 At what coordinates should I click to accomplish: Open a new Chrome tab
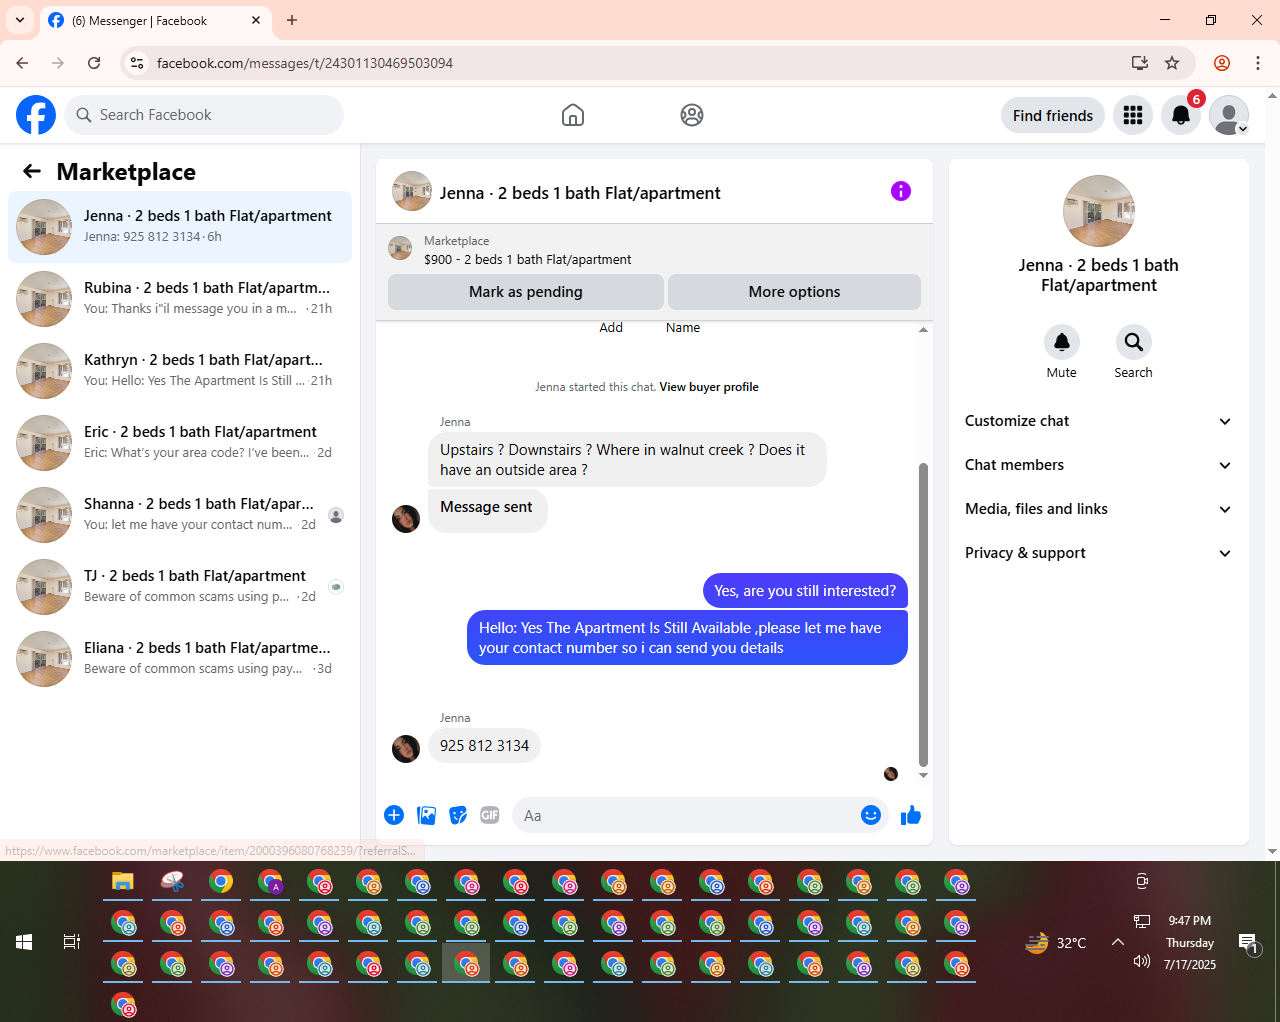[292, 20]
